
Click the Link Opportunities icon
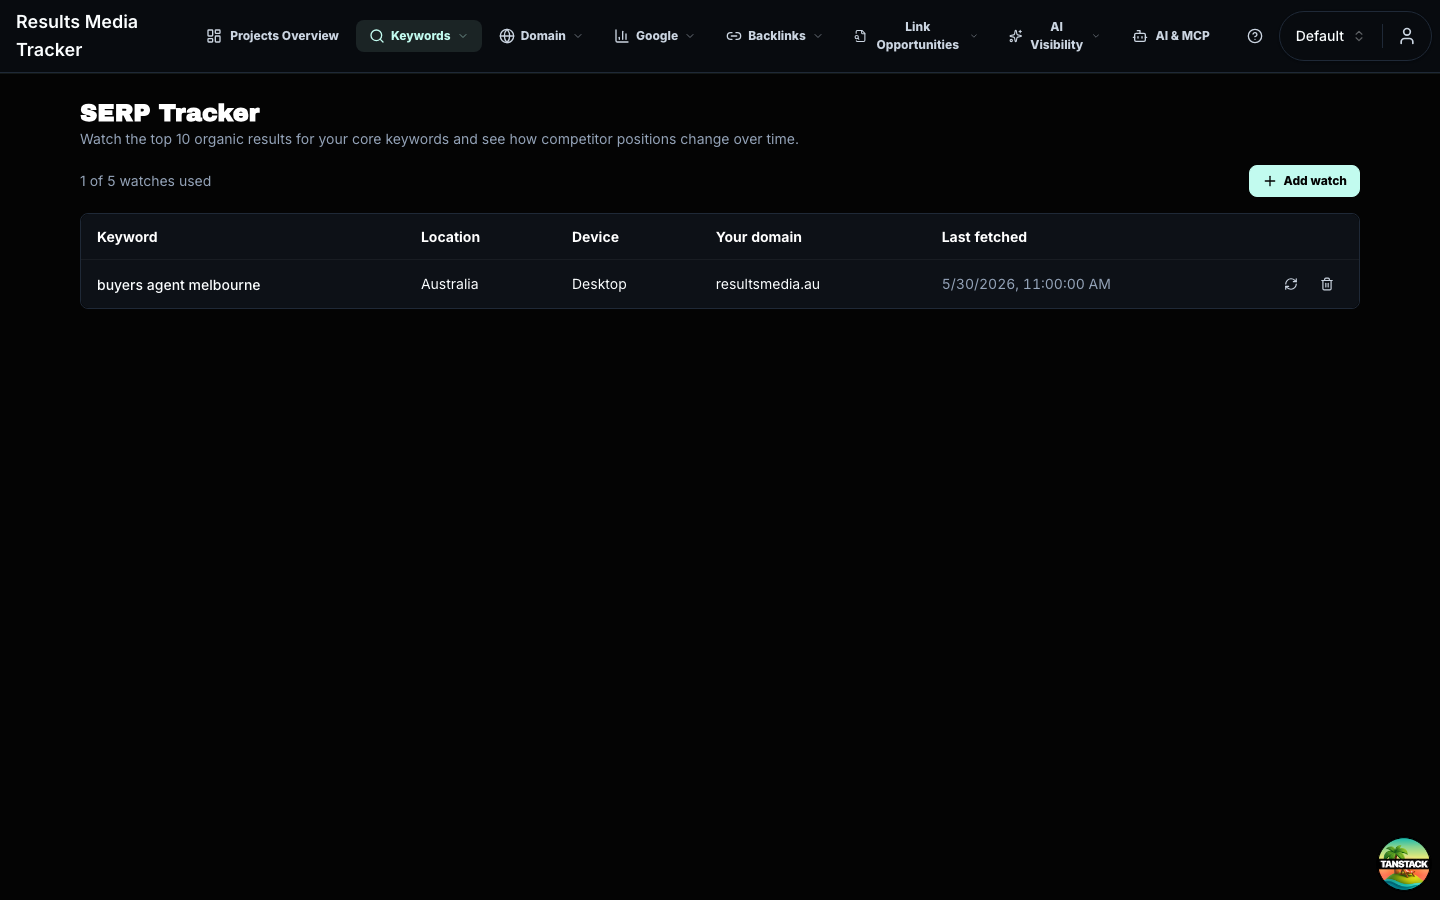coord(860,36)
